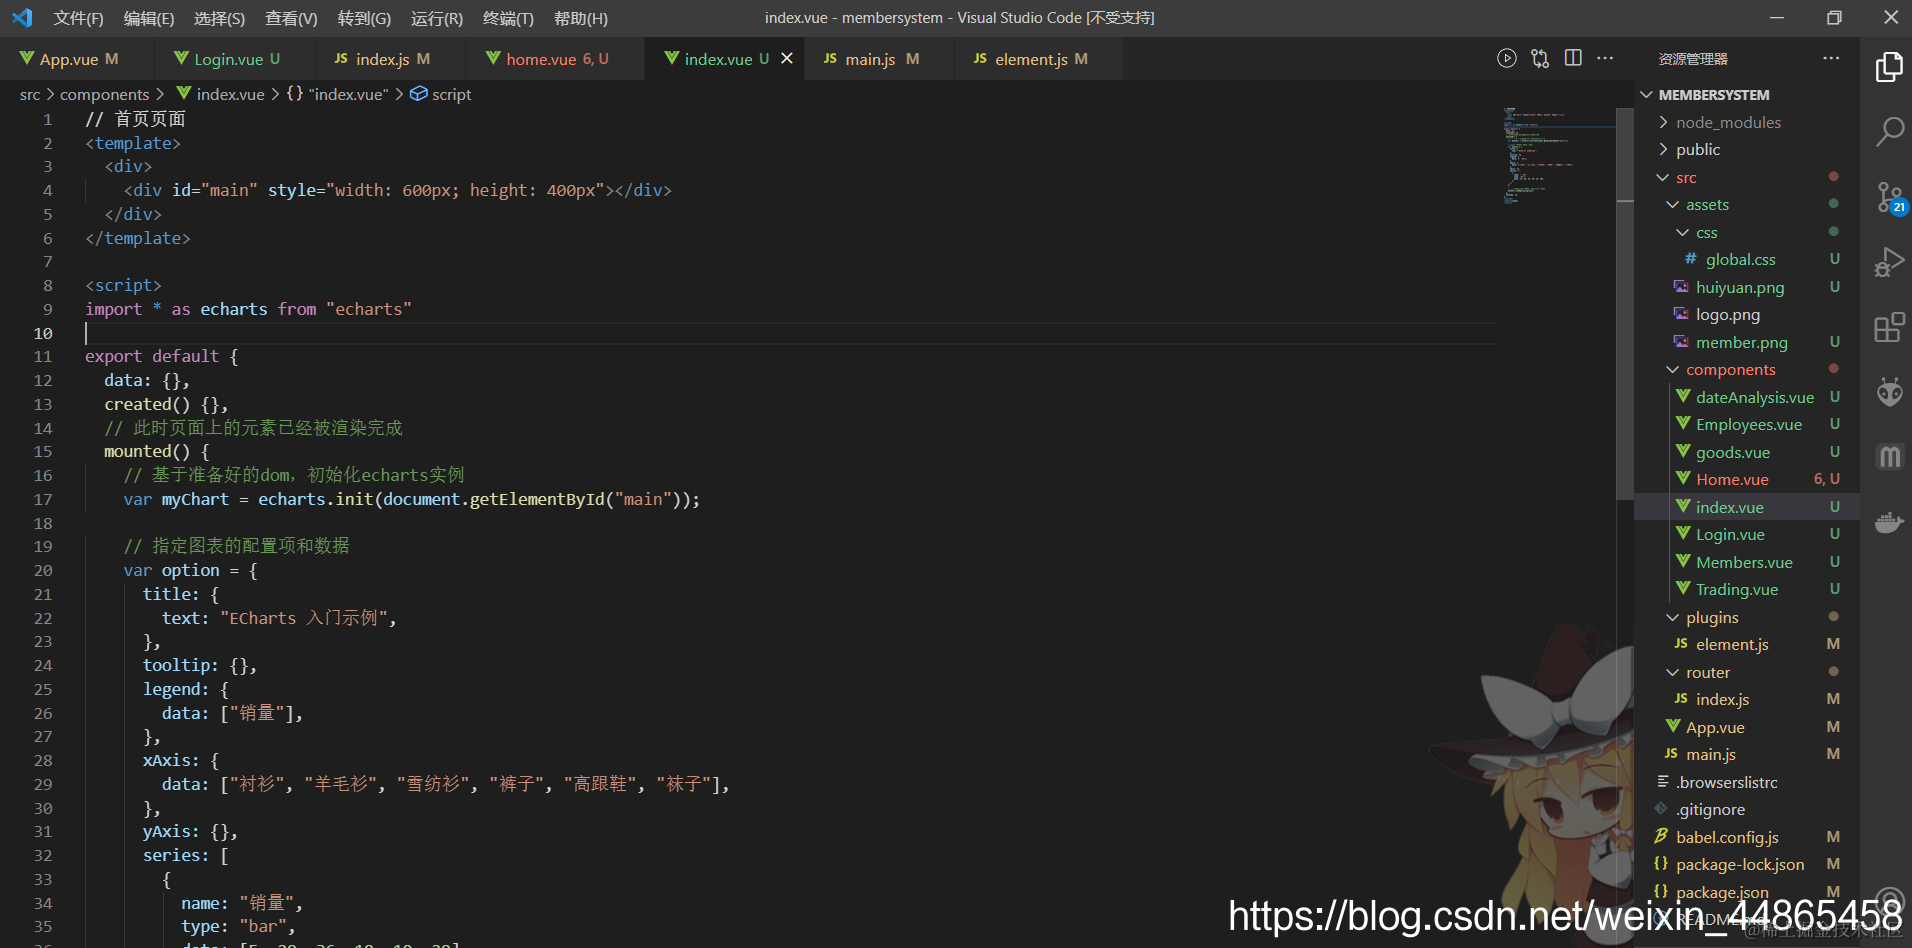Split the editor to the right

(x=1573, y=58)
